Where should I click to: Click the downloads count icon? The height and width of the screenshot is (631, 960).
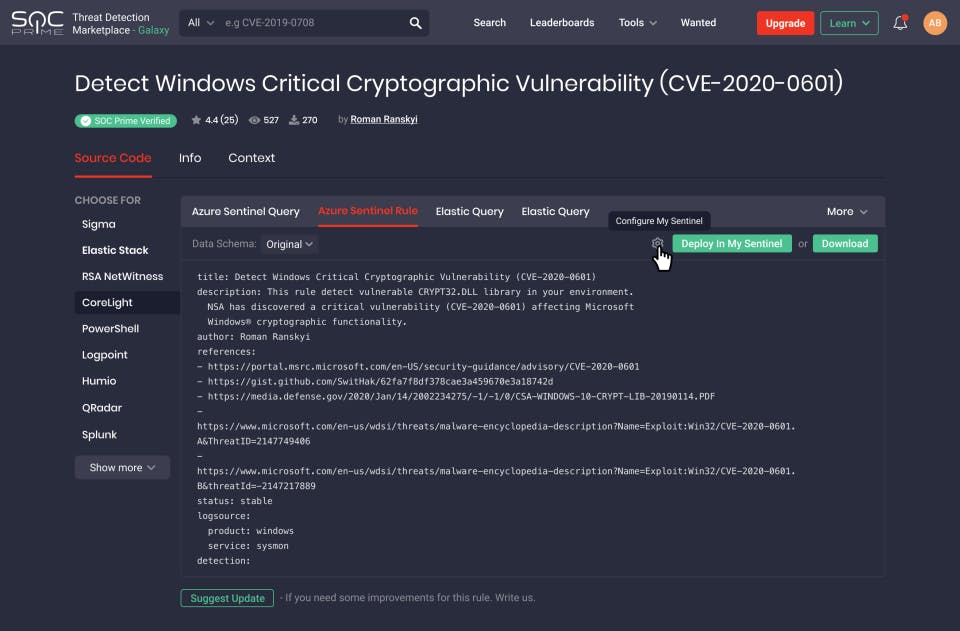click(294, 120)
